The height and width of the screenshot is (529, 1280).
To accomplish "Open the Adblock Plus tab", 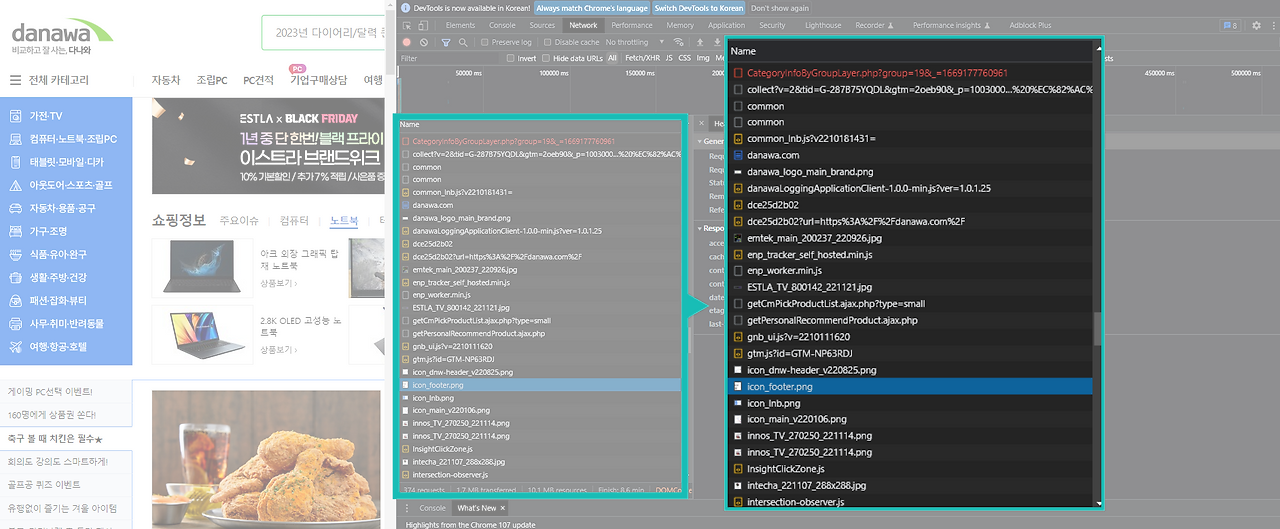I will [x=1031, y=25].
